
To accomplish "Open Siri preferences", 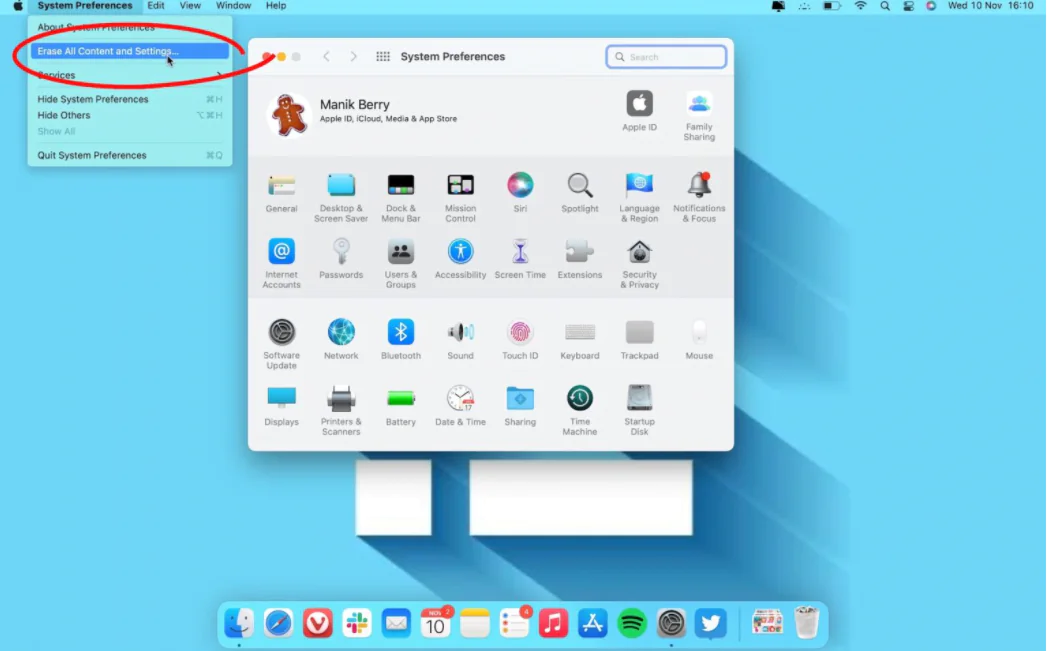I will click(520, 187).
